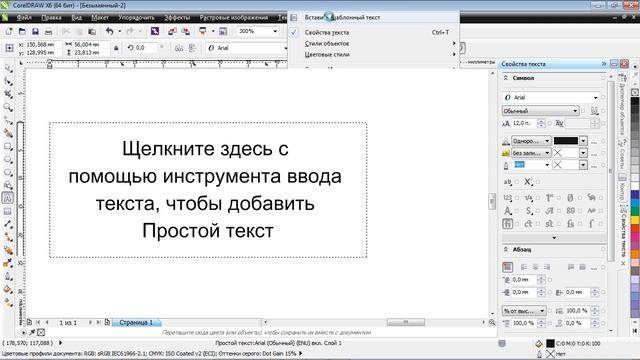
Task: Open the Файл menu
Action: click(24, 18)
